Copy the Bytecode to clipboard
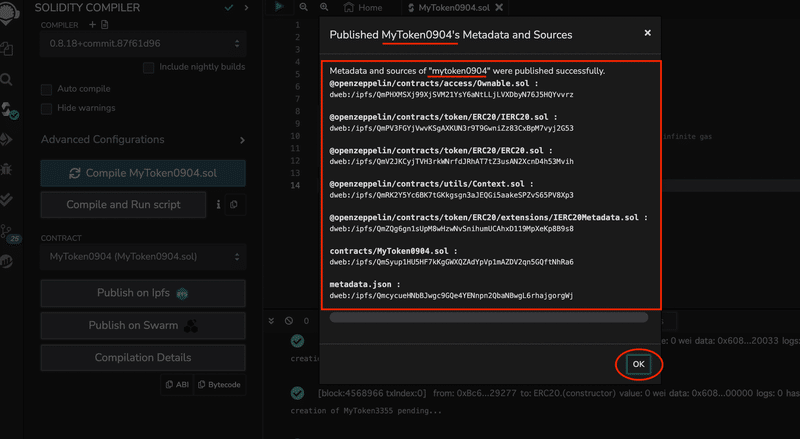Image resolution: width=800 pixels, height=439 pixels. (x=219, y=385)
